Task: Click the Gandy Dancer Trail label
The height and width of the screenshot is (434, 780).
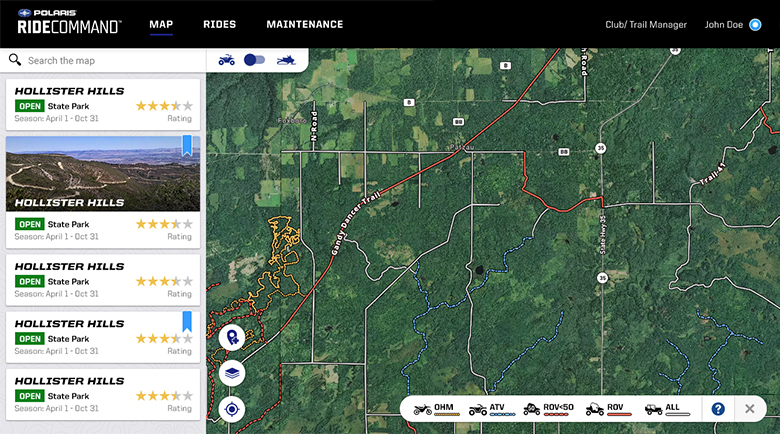Action: [355, 223]
